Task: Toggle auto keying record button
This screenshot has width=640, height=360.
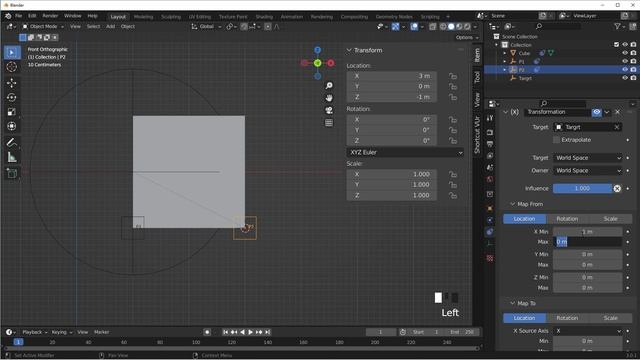Action: click(x=207, y=332)
